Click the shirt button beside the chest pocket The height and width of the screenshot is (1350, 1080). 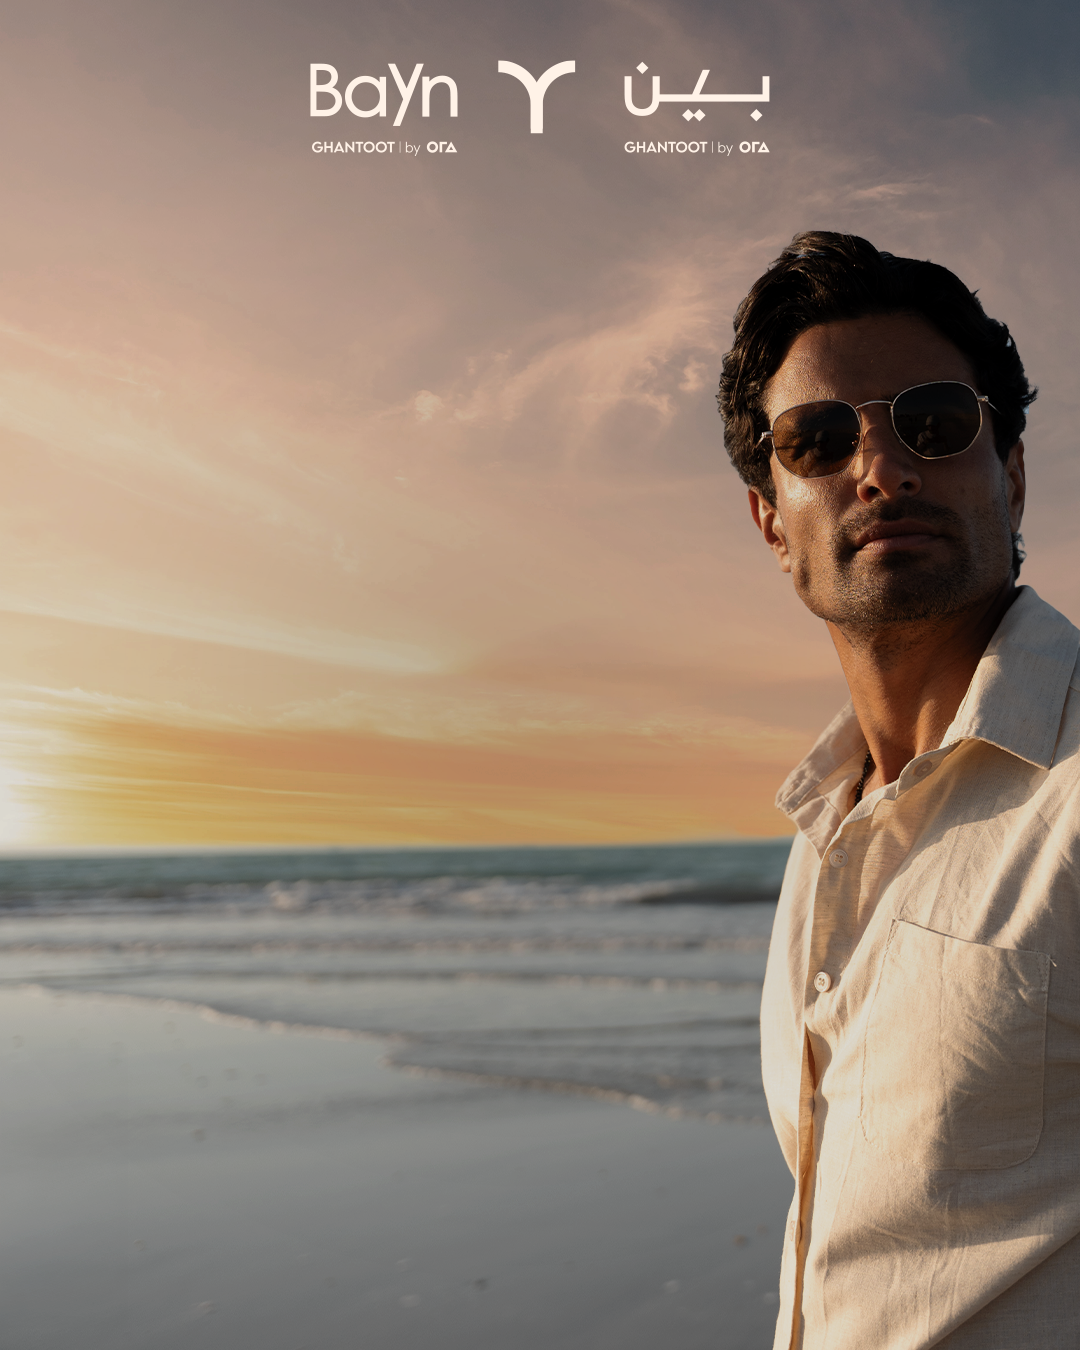822,982
